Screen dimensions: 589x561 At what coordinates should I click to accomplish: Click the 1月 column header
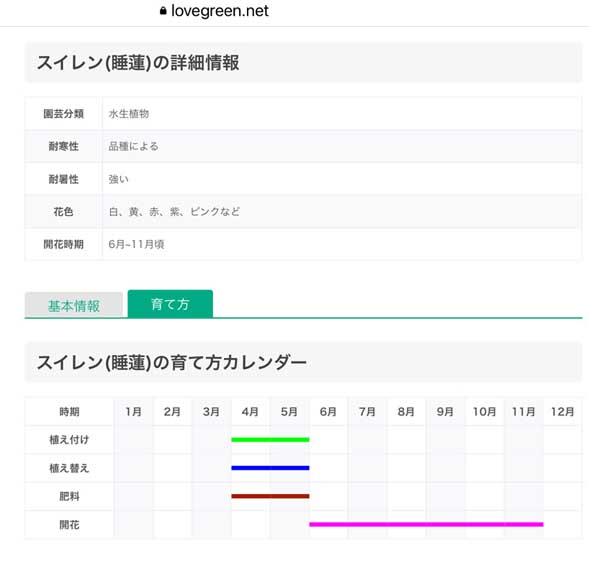(133, 412)
